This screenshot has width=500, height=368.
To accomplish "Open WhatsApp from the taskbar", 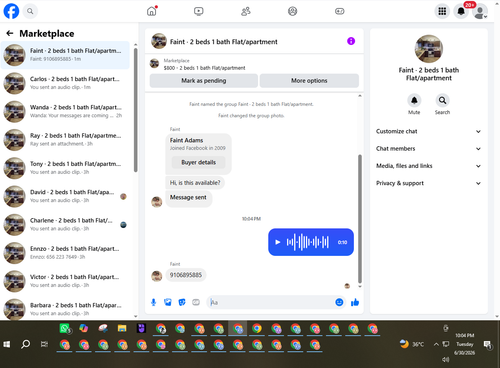I will (x=65, y=328).
